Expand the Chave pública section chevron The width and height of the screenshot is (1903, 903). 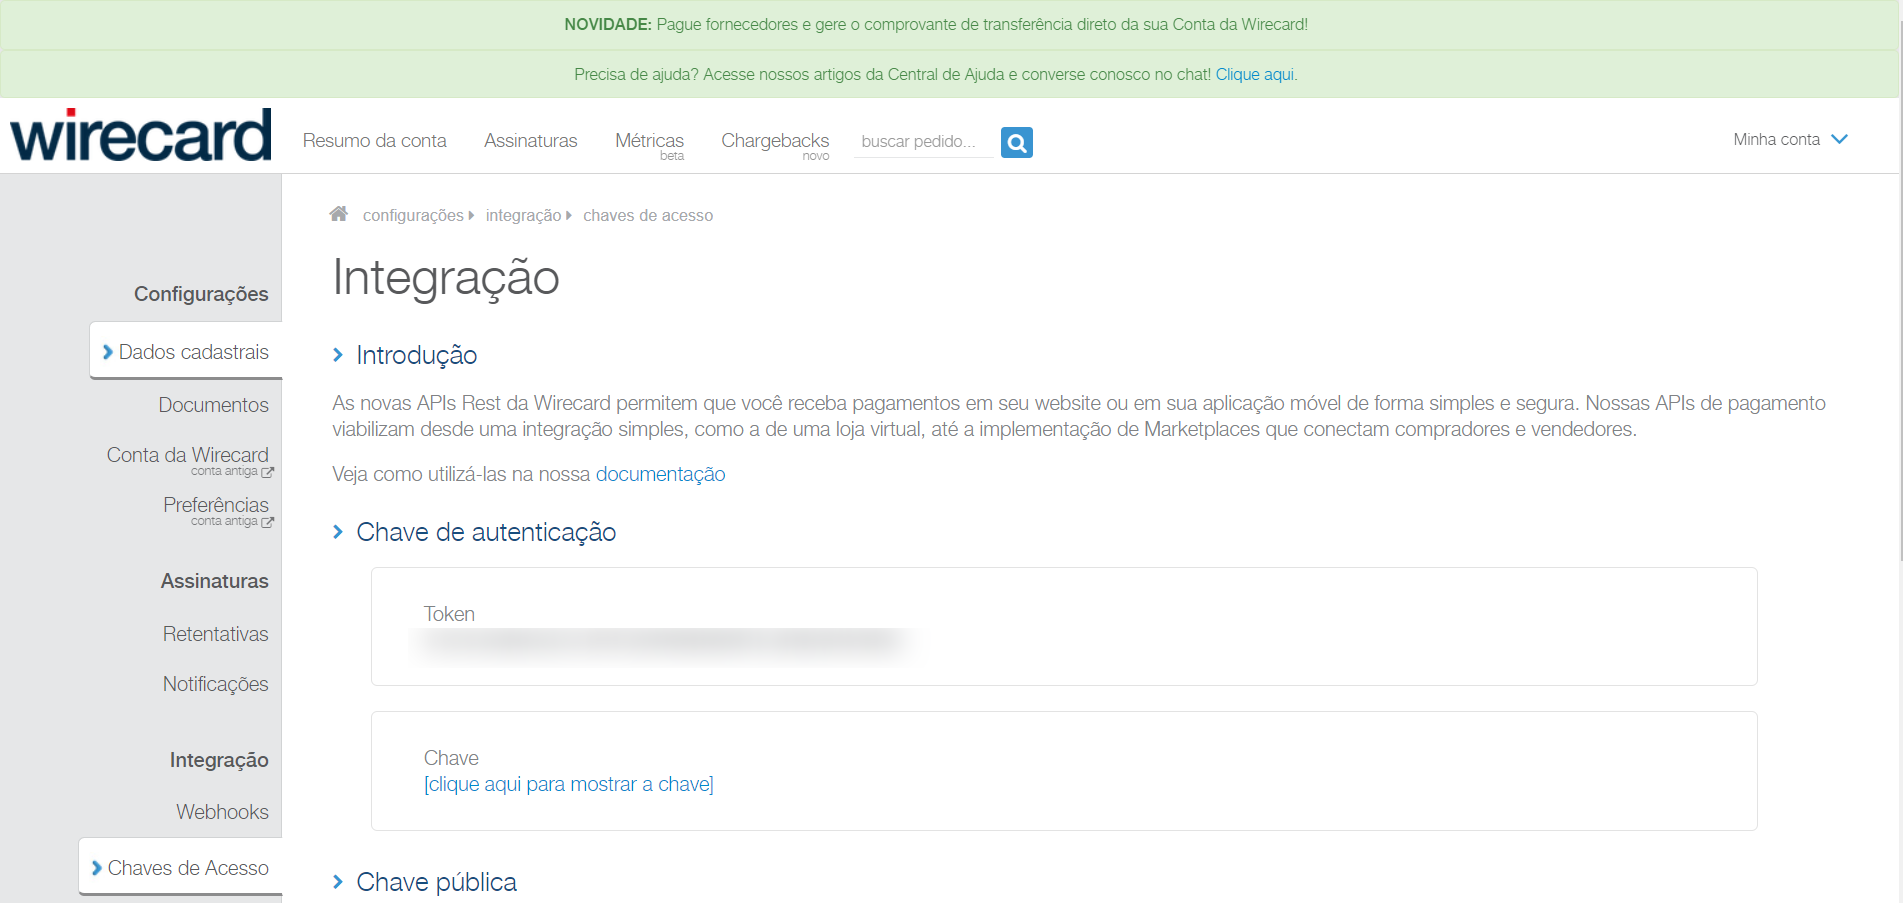[x=338, y=882]
